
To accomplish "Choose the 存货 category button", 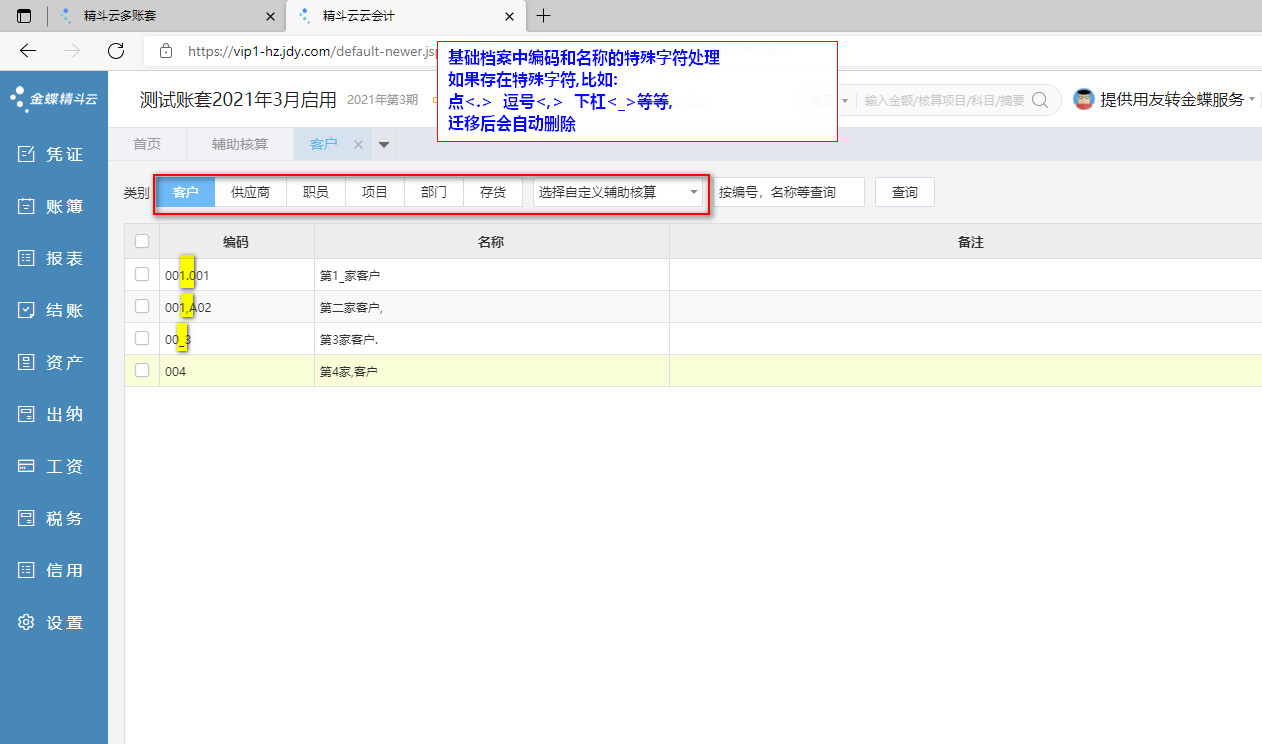I will [x=492, y=192].
